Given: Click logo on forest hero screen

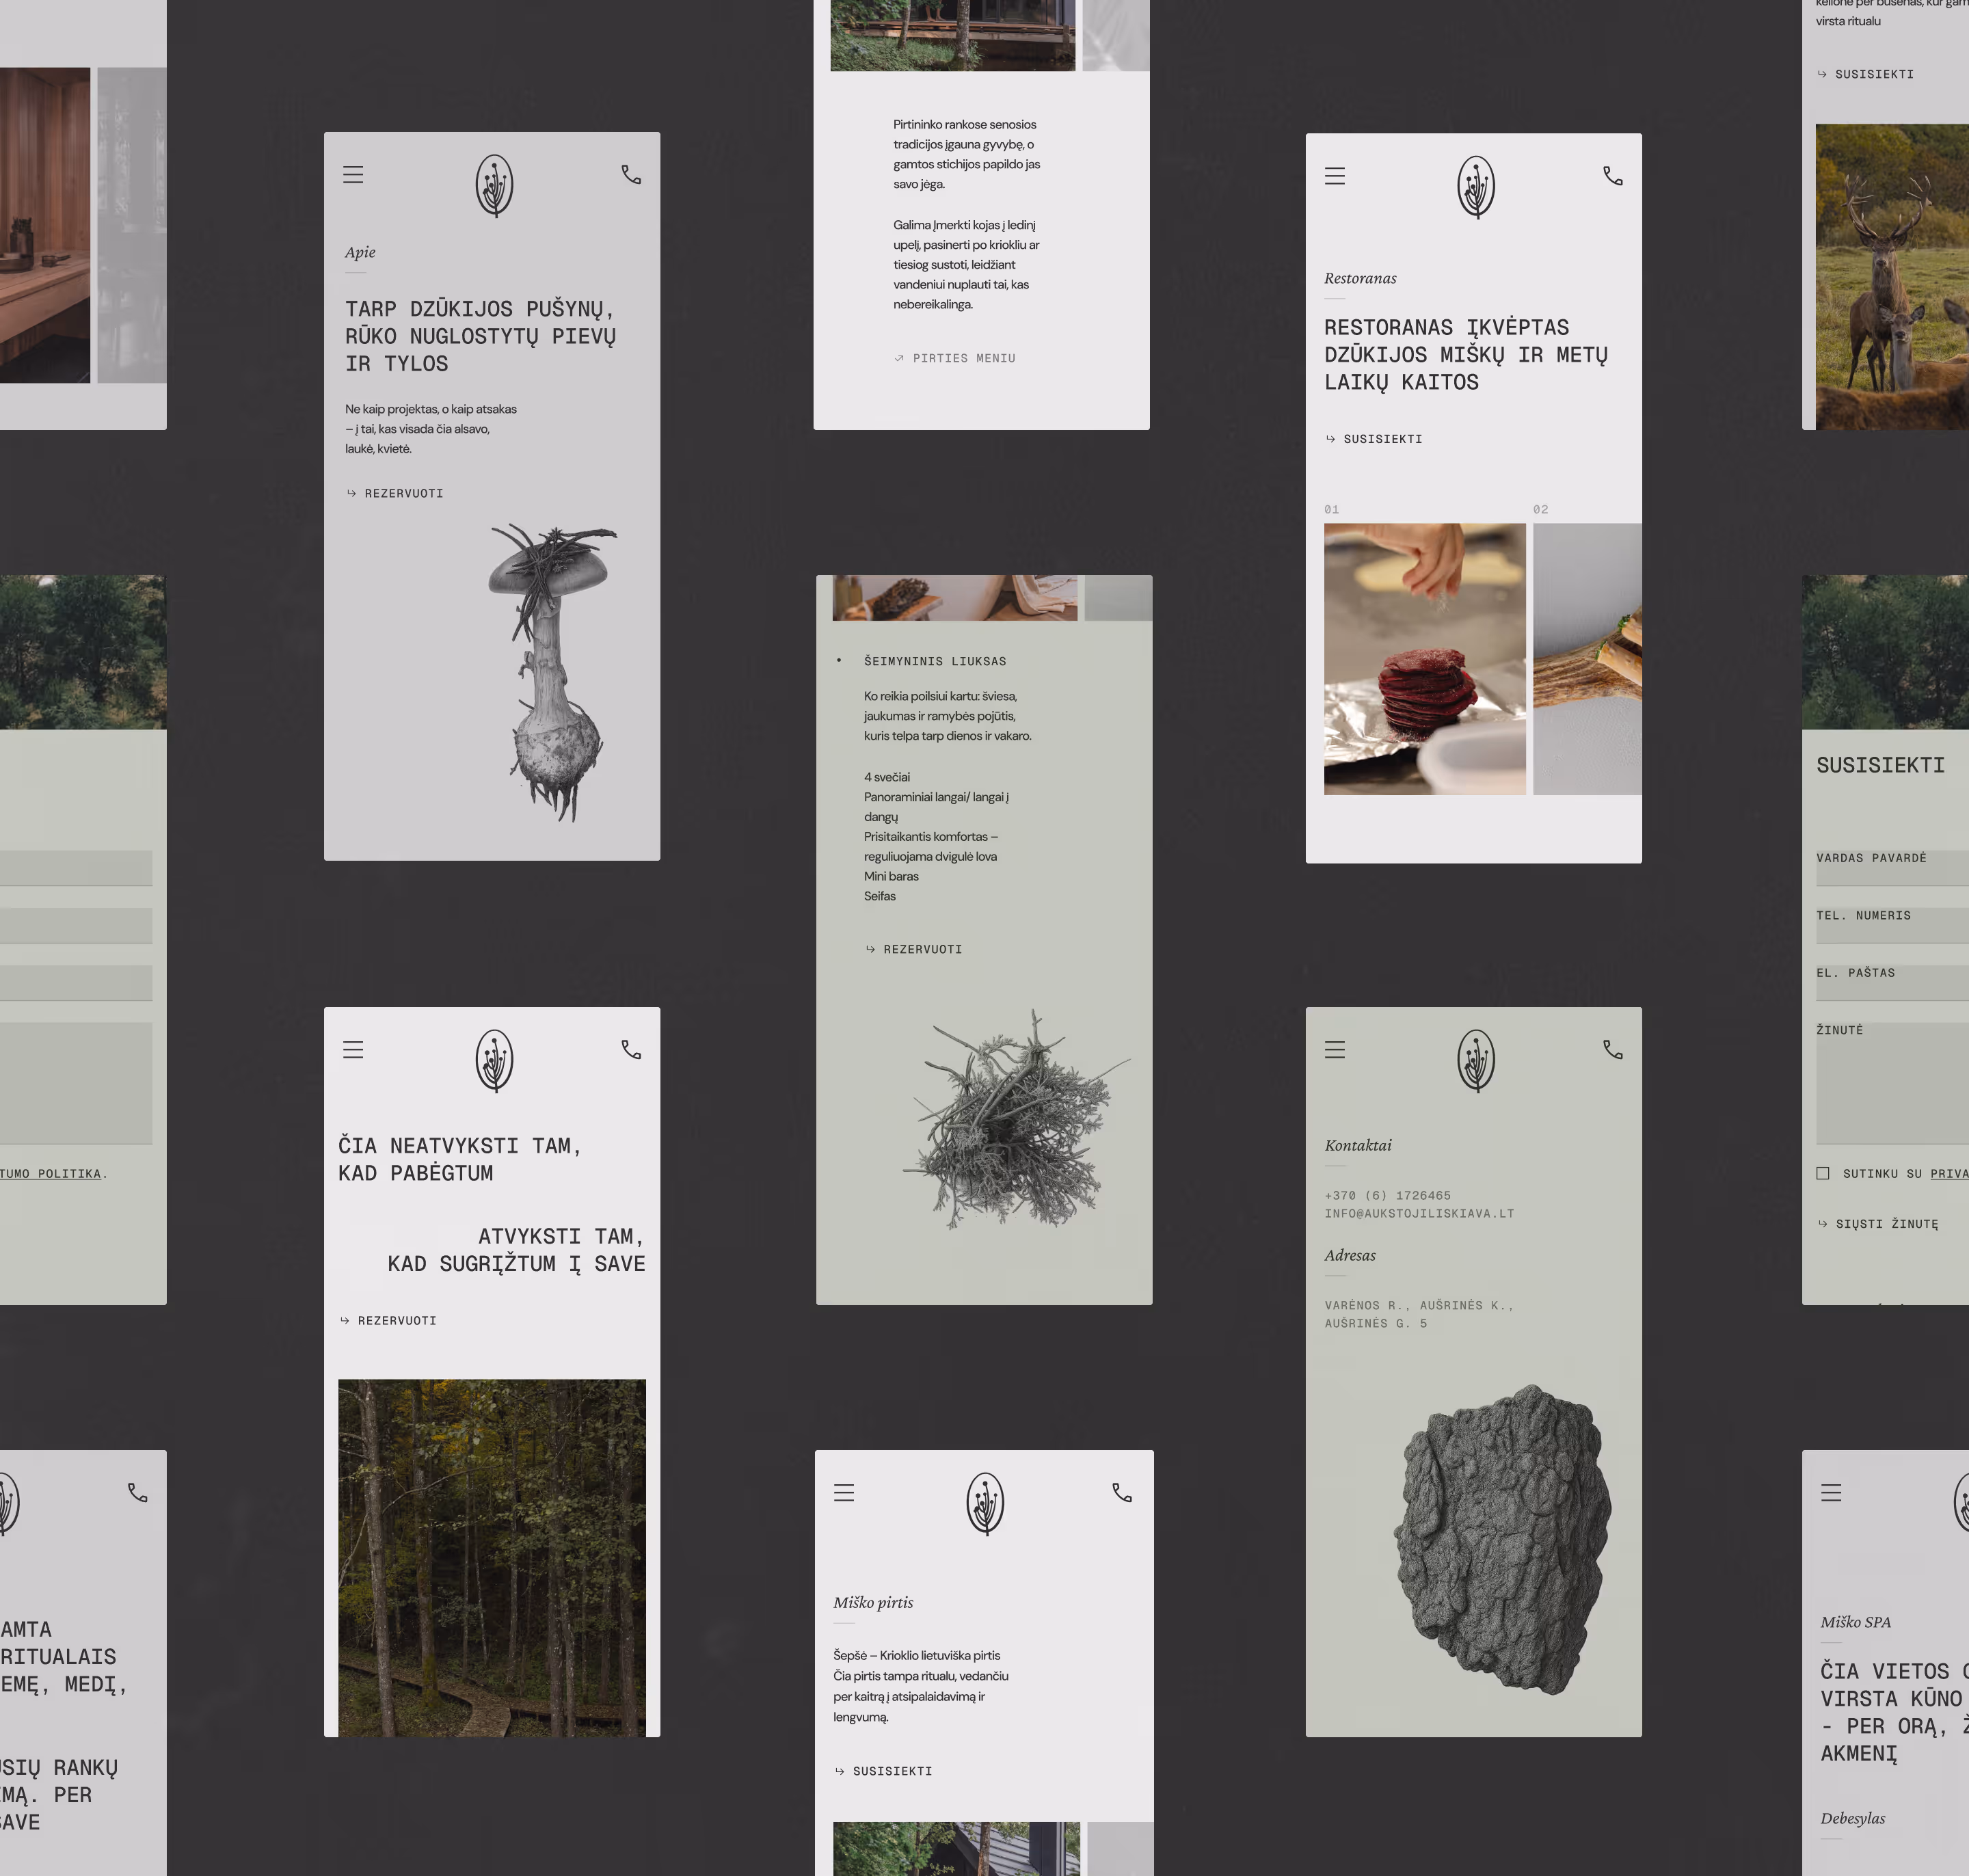Looking at the screenshot, I should coord(494,1060).
